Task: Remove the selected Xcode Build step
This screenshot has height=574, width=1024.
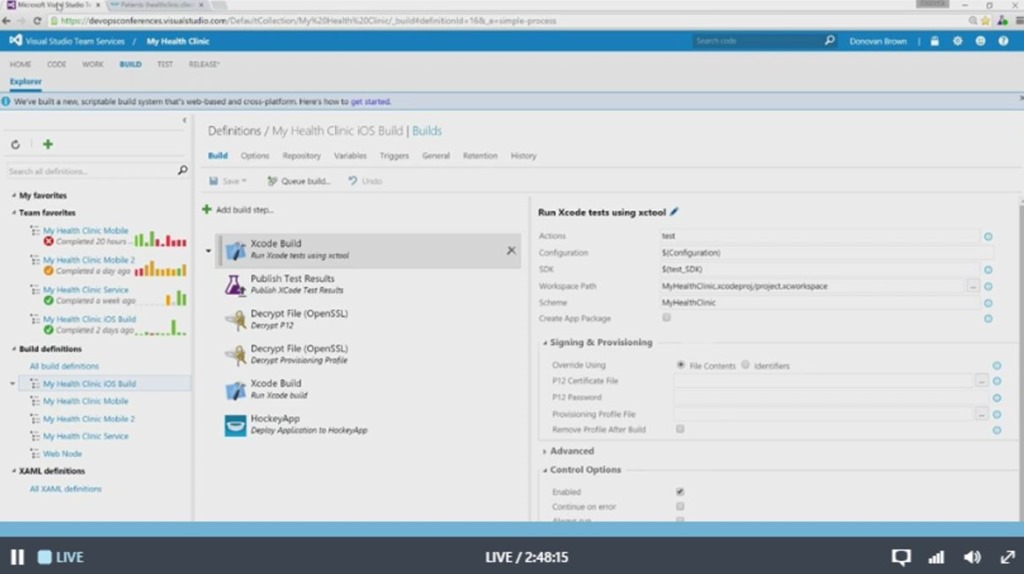Action: pyautogui.click(x=511, y=250)
